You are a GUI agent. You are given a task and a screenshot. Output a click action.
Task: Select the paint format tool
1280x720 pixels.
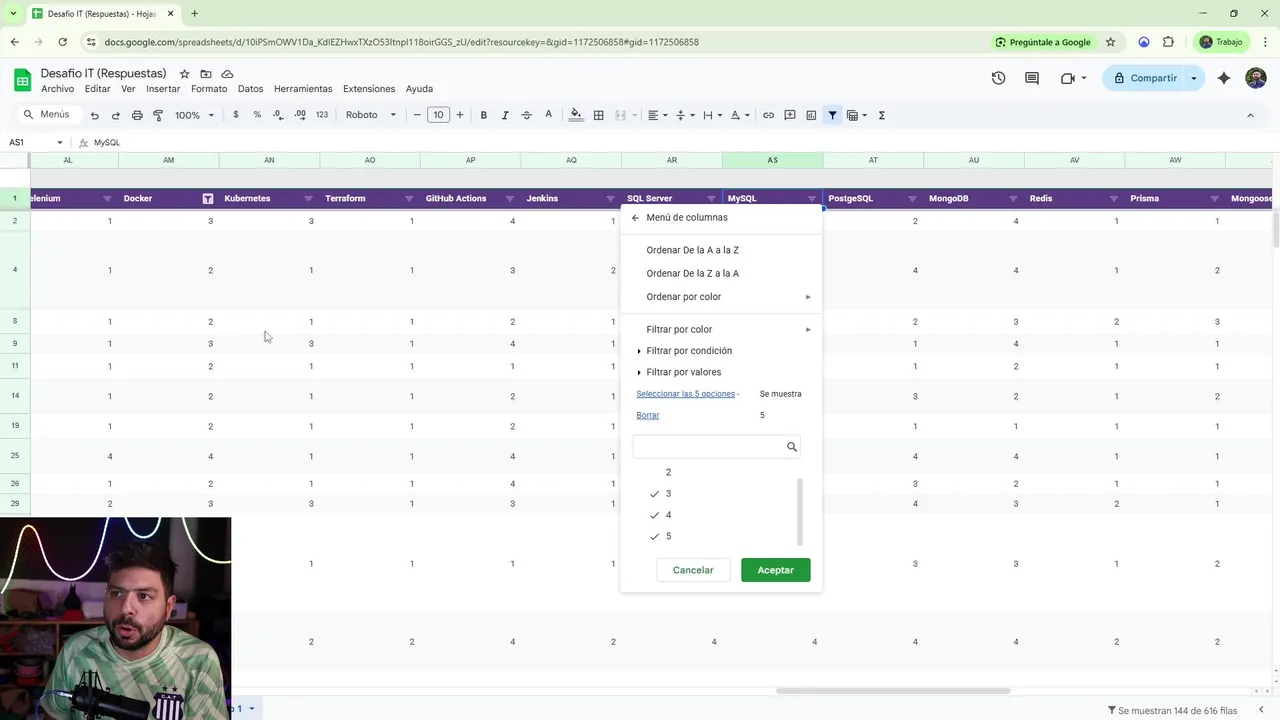click(x=158, y=115)
